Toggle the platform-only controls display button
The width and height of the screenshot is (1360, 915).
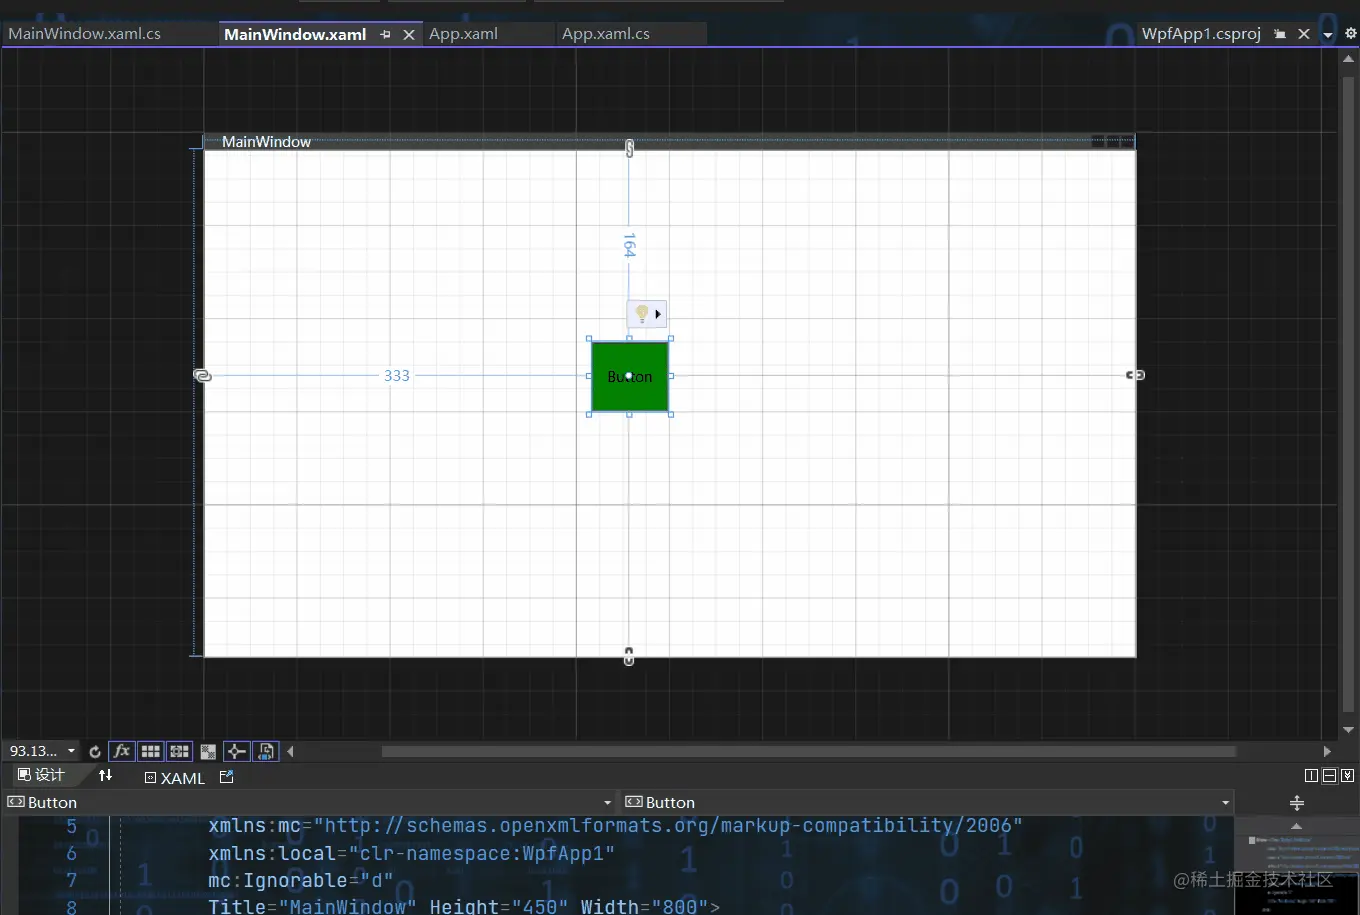click(x=266, y=751)
